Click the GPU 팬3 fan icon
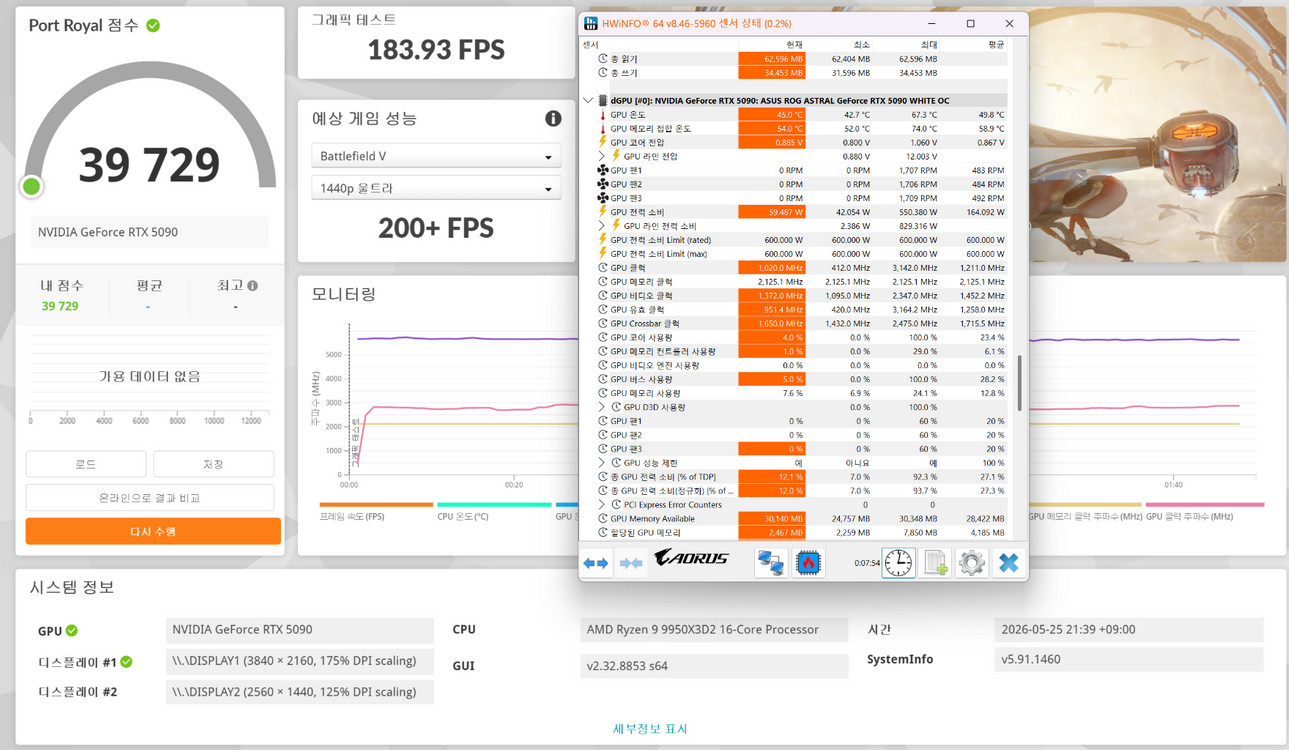1289x750 pixels. [602, 198]
